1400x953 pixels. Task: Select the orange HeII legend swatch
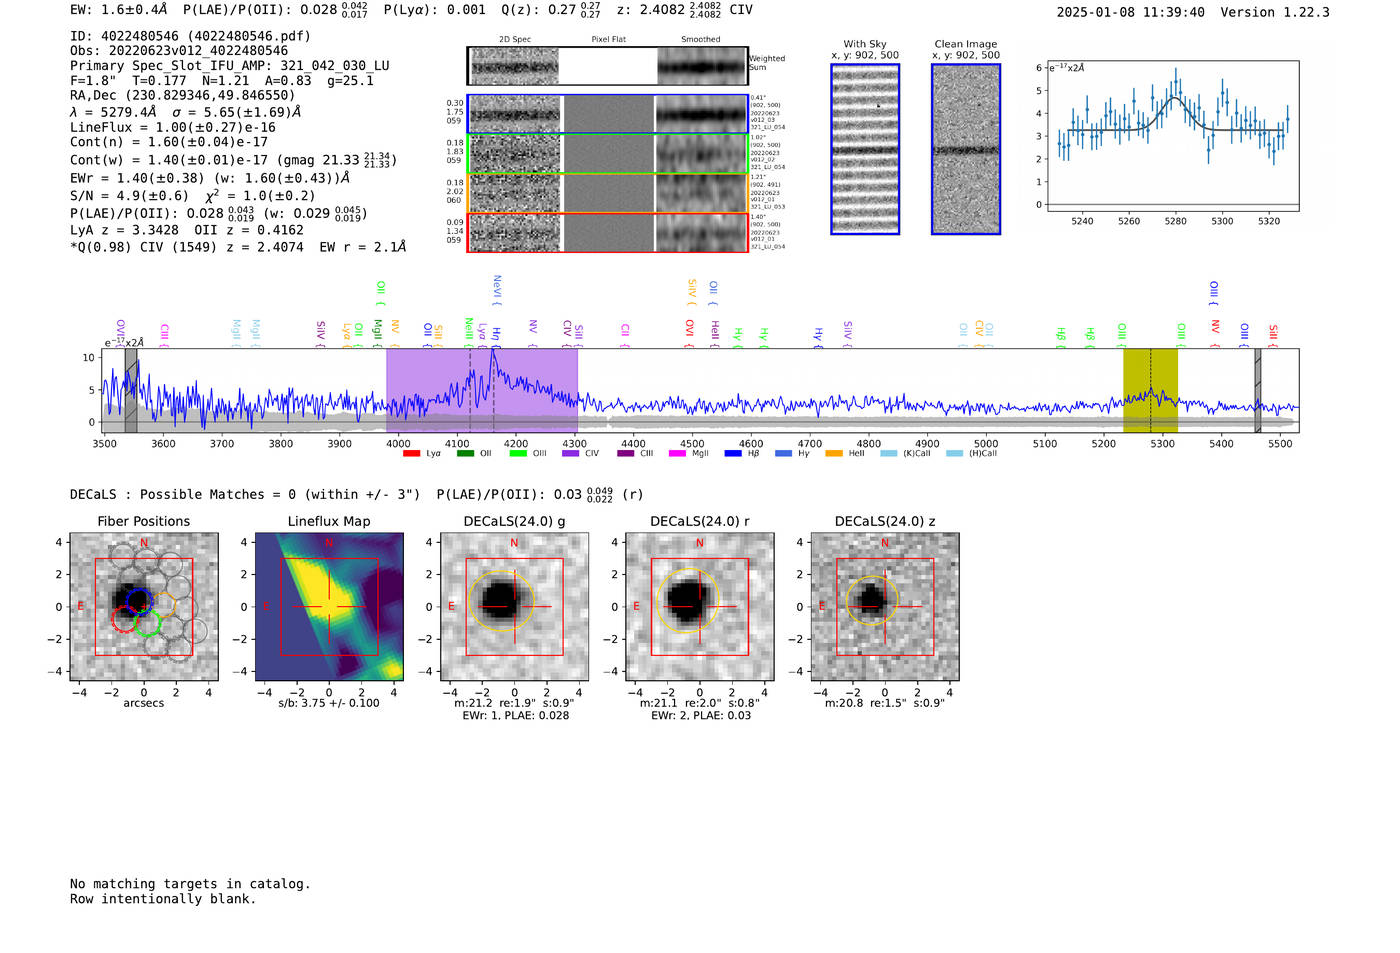click(834, 454)
